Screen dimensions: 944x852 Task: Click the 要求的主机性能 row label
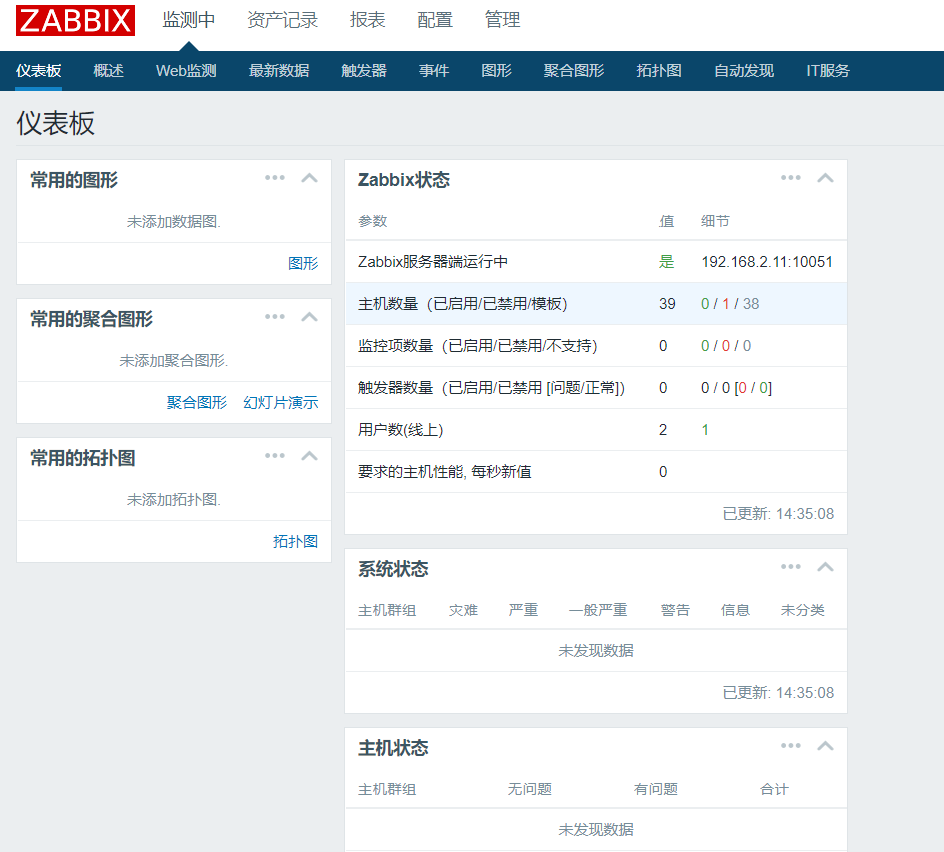[x=444, y=472]
